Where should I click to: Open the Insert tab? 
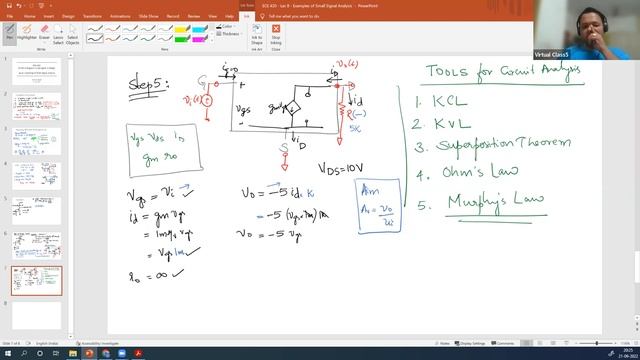pos(49,16)
